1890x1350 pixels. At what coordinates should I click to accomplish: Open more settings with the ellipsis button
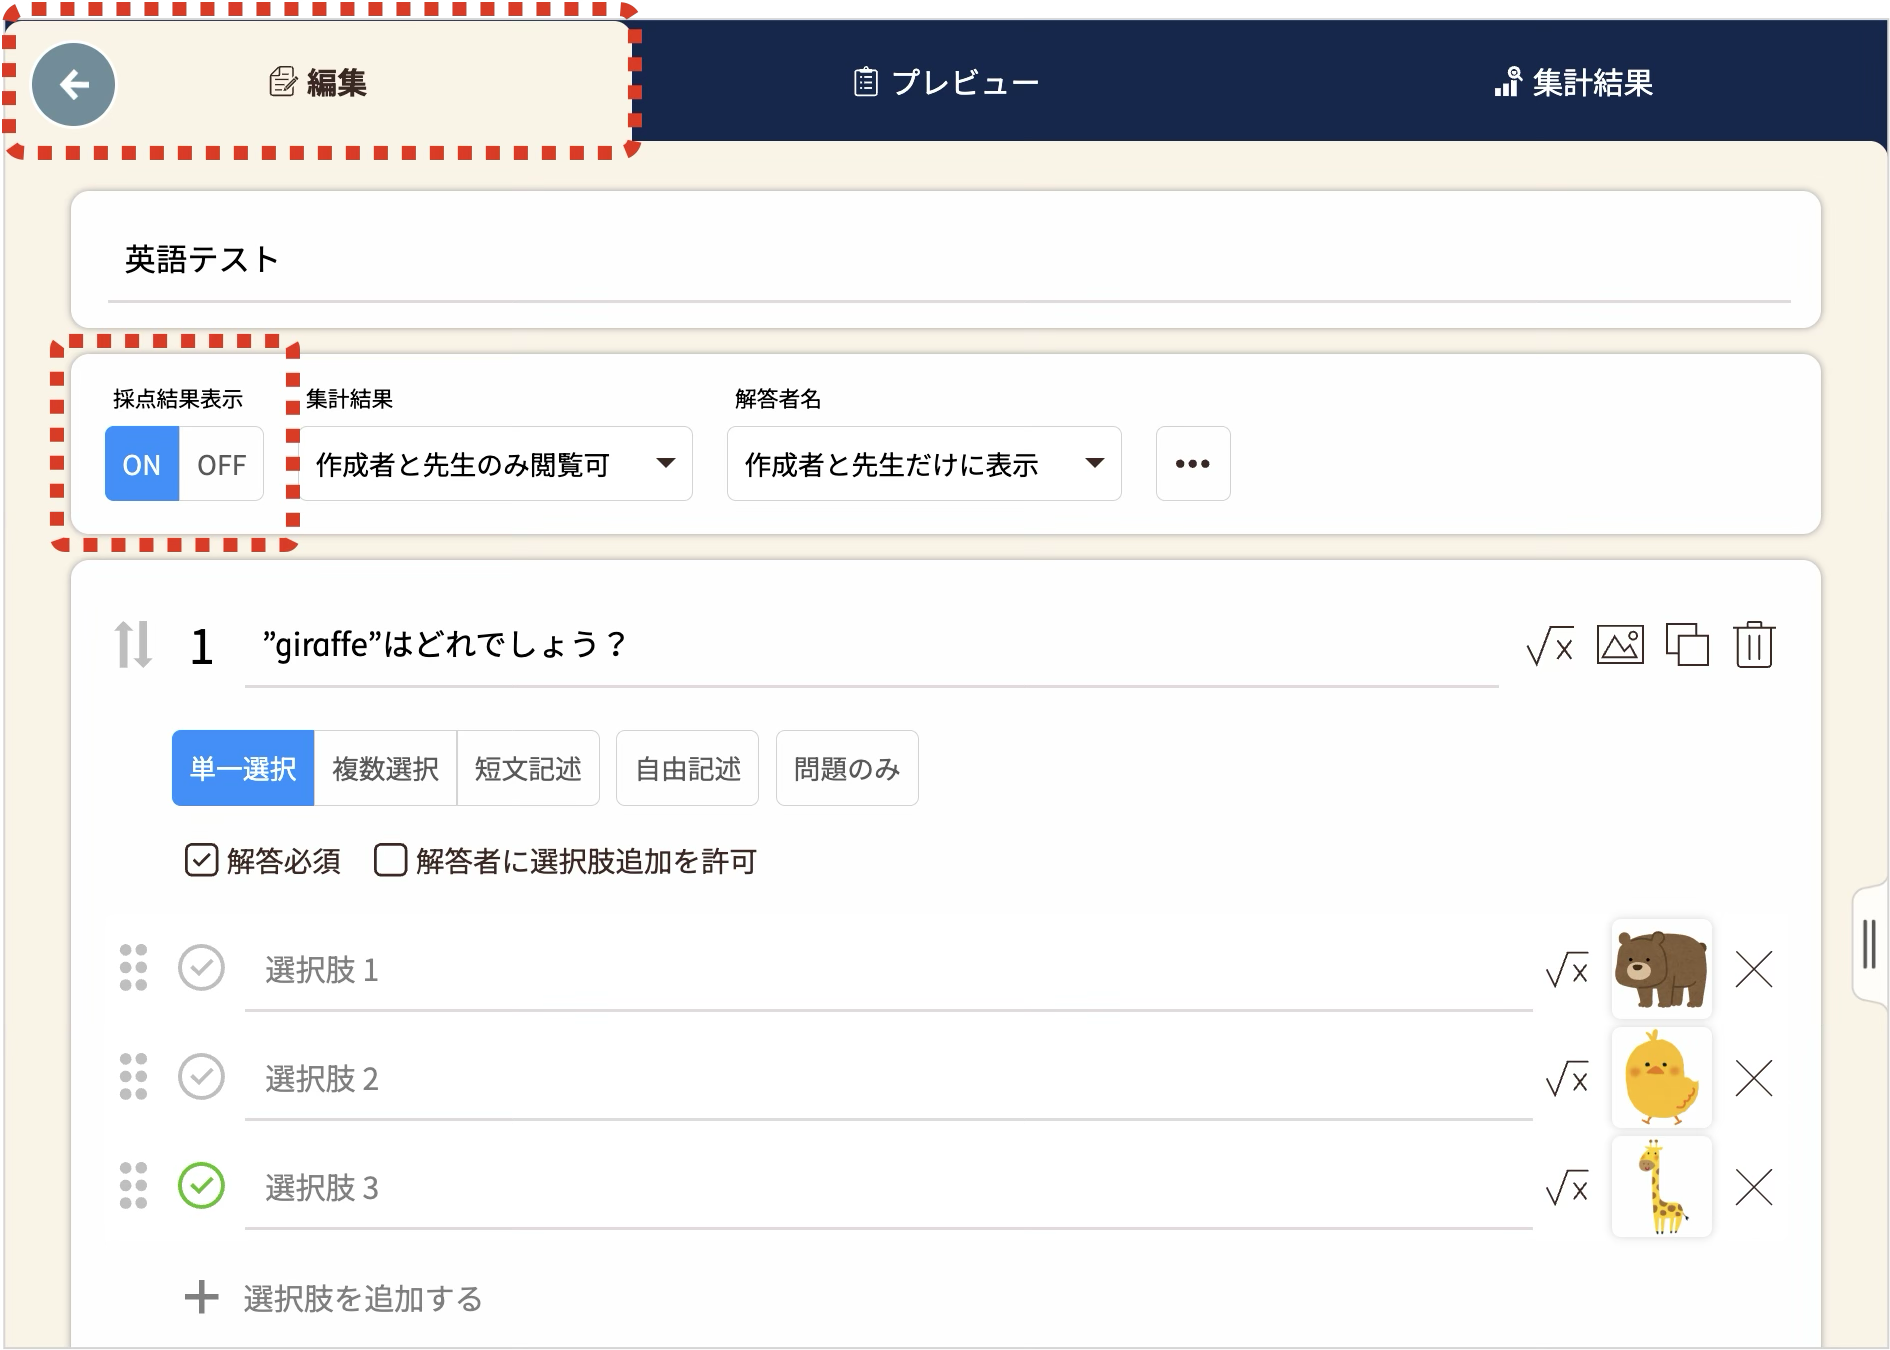pos(1193,464)
